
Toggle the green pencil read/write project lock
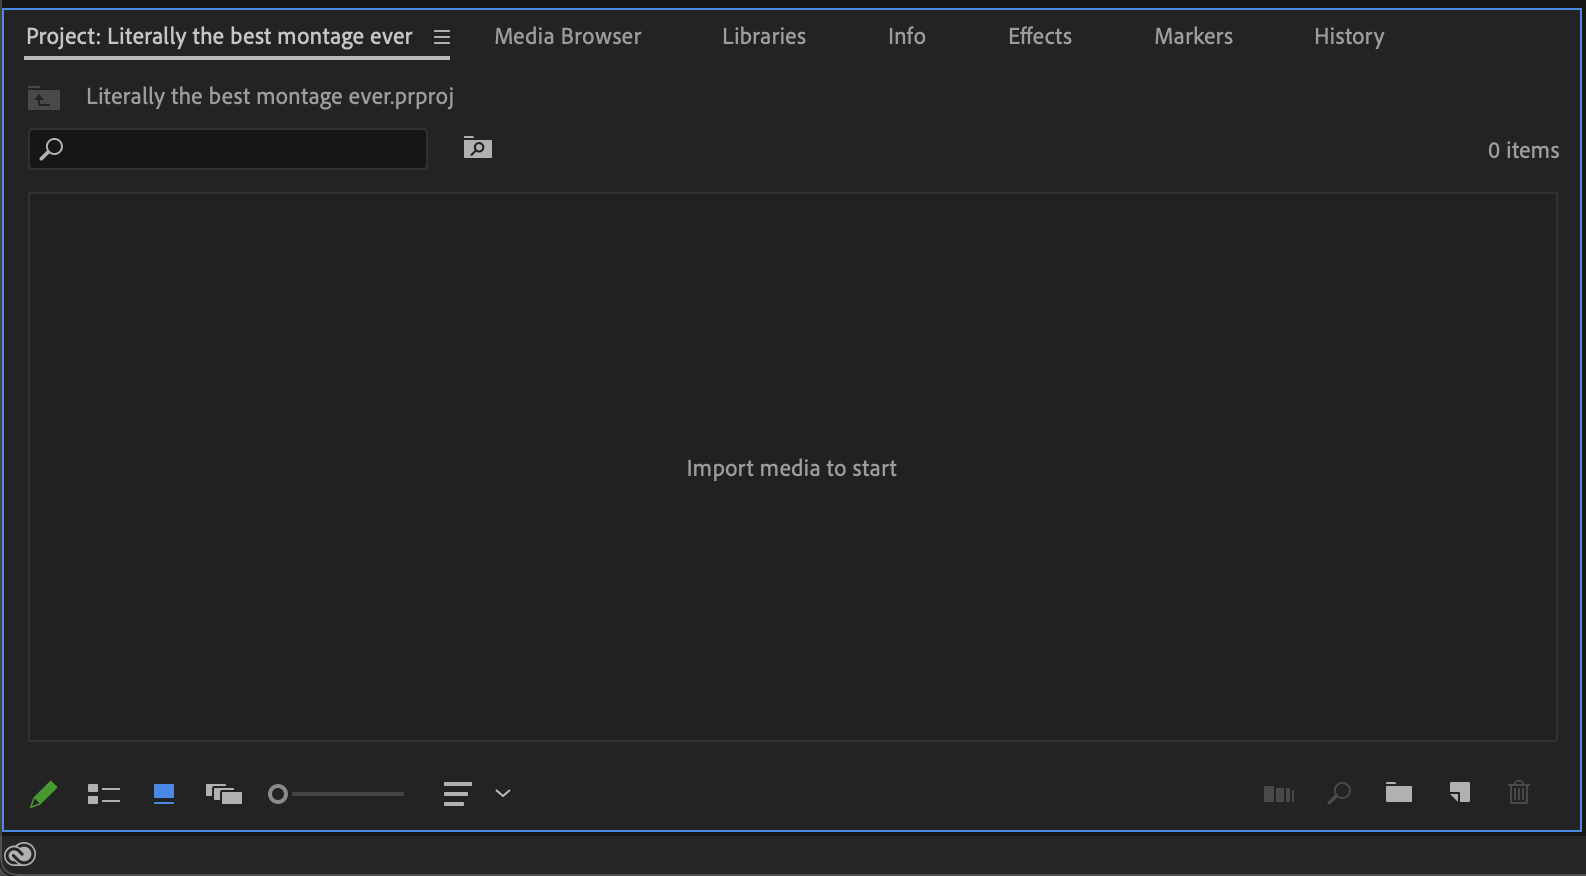coord(43,795)
